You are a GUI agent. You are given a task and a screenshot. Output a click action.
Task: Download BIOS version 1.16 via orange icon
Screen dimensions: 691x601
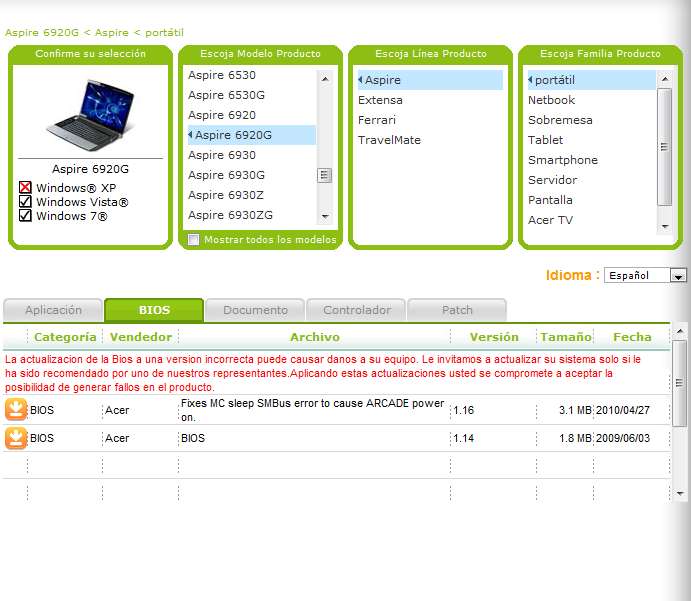click(16, 409)
